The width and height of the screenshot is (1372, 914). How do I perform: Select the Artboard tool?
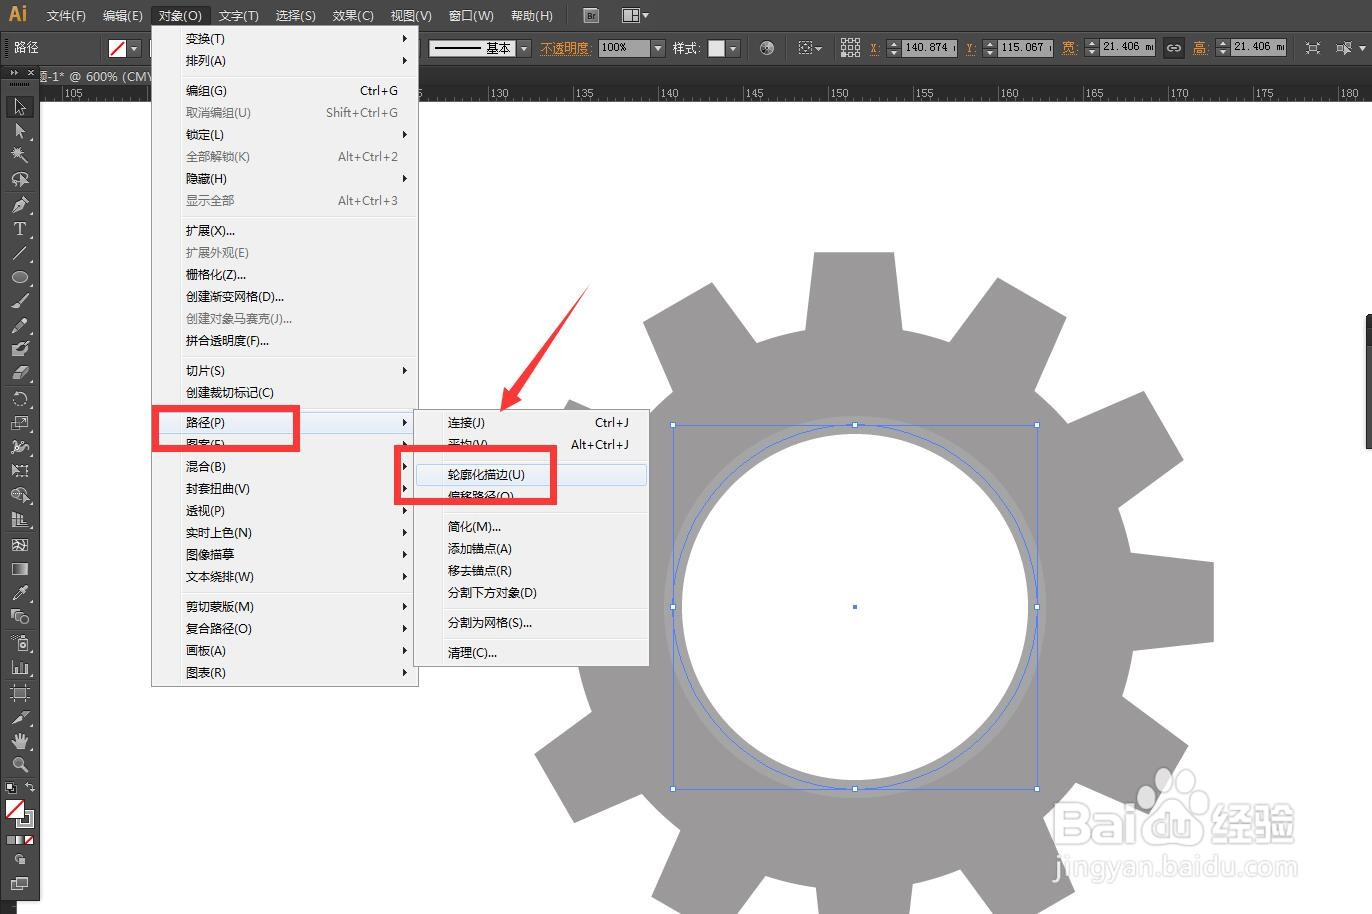(x=19, y=692)
